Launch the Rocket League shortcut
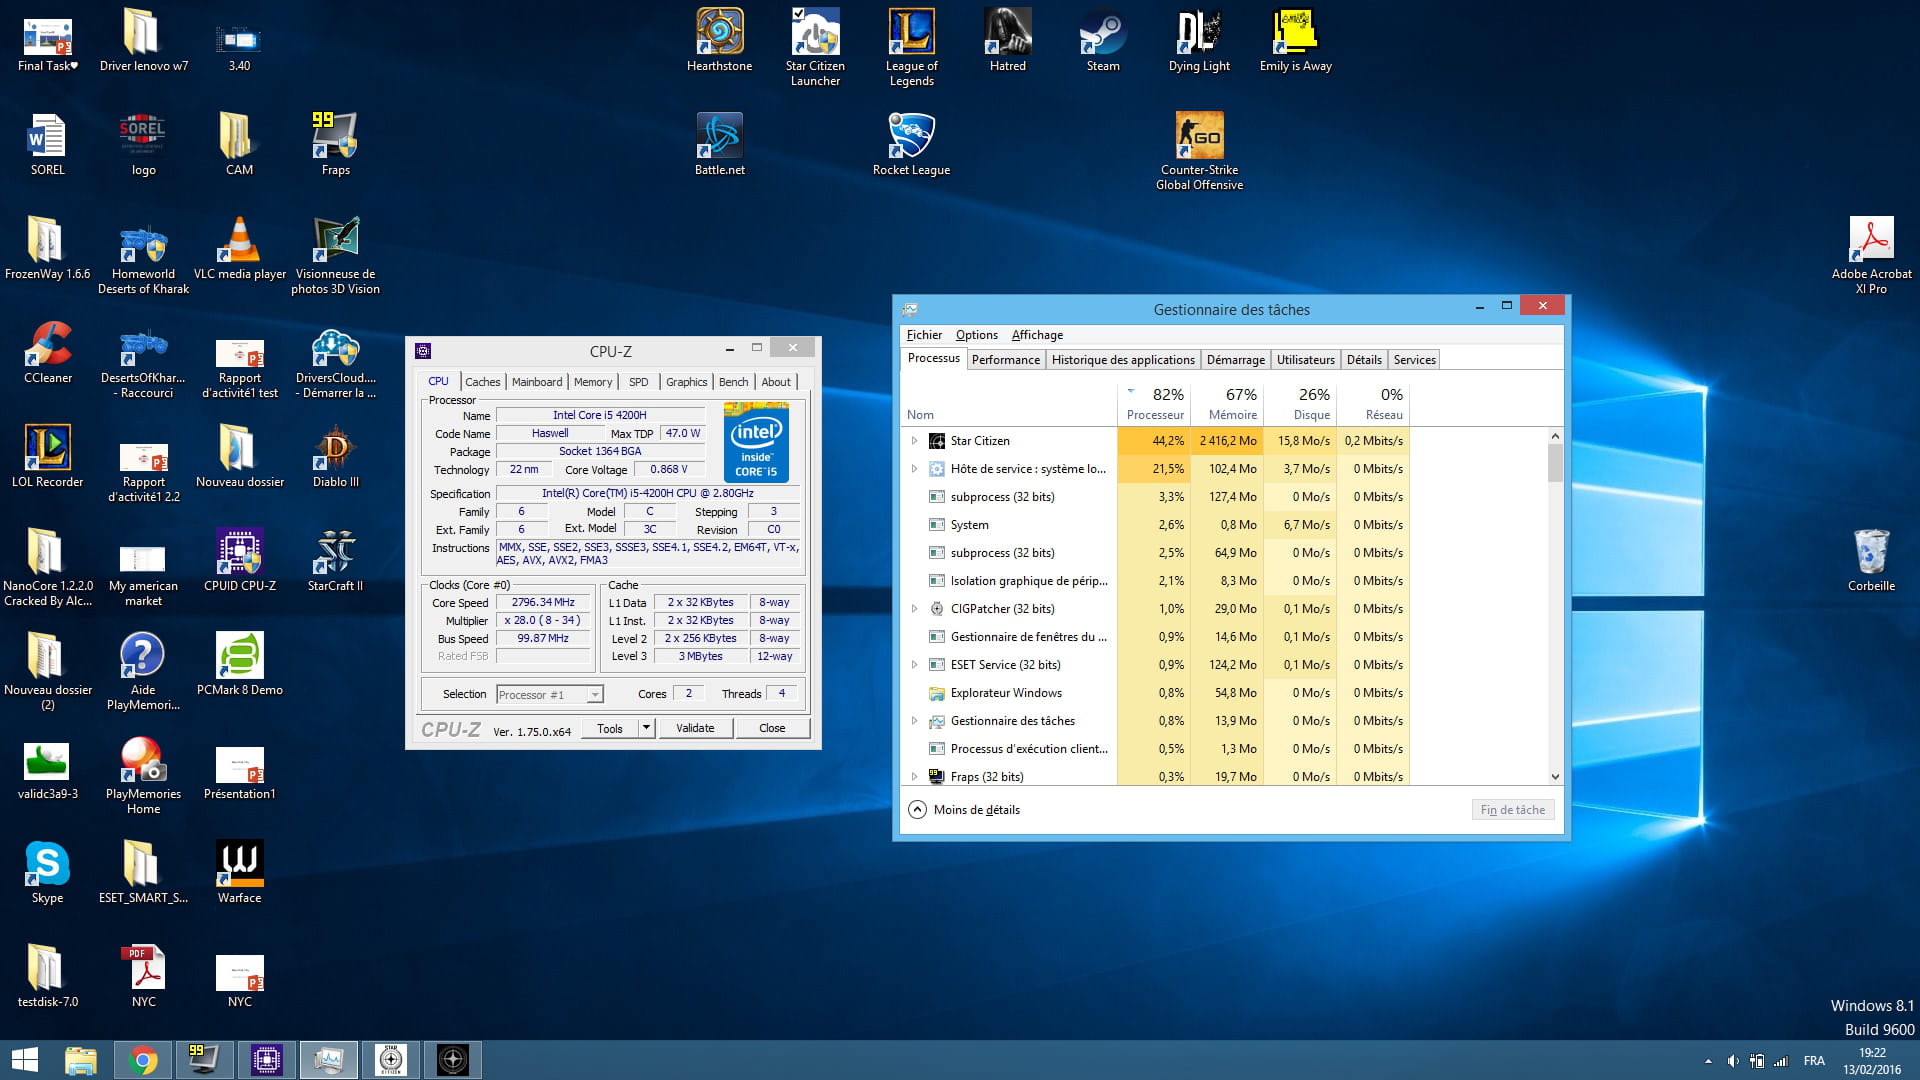The height and width of the screenshot is (1080, 1920). coord(911,138)
